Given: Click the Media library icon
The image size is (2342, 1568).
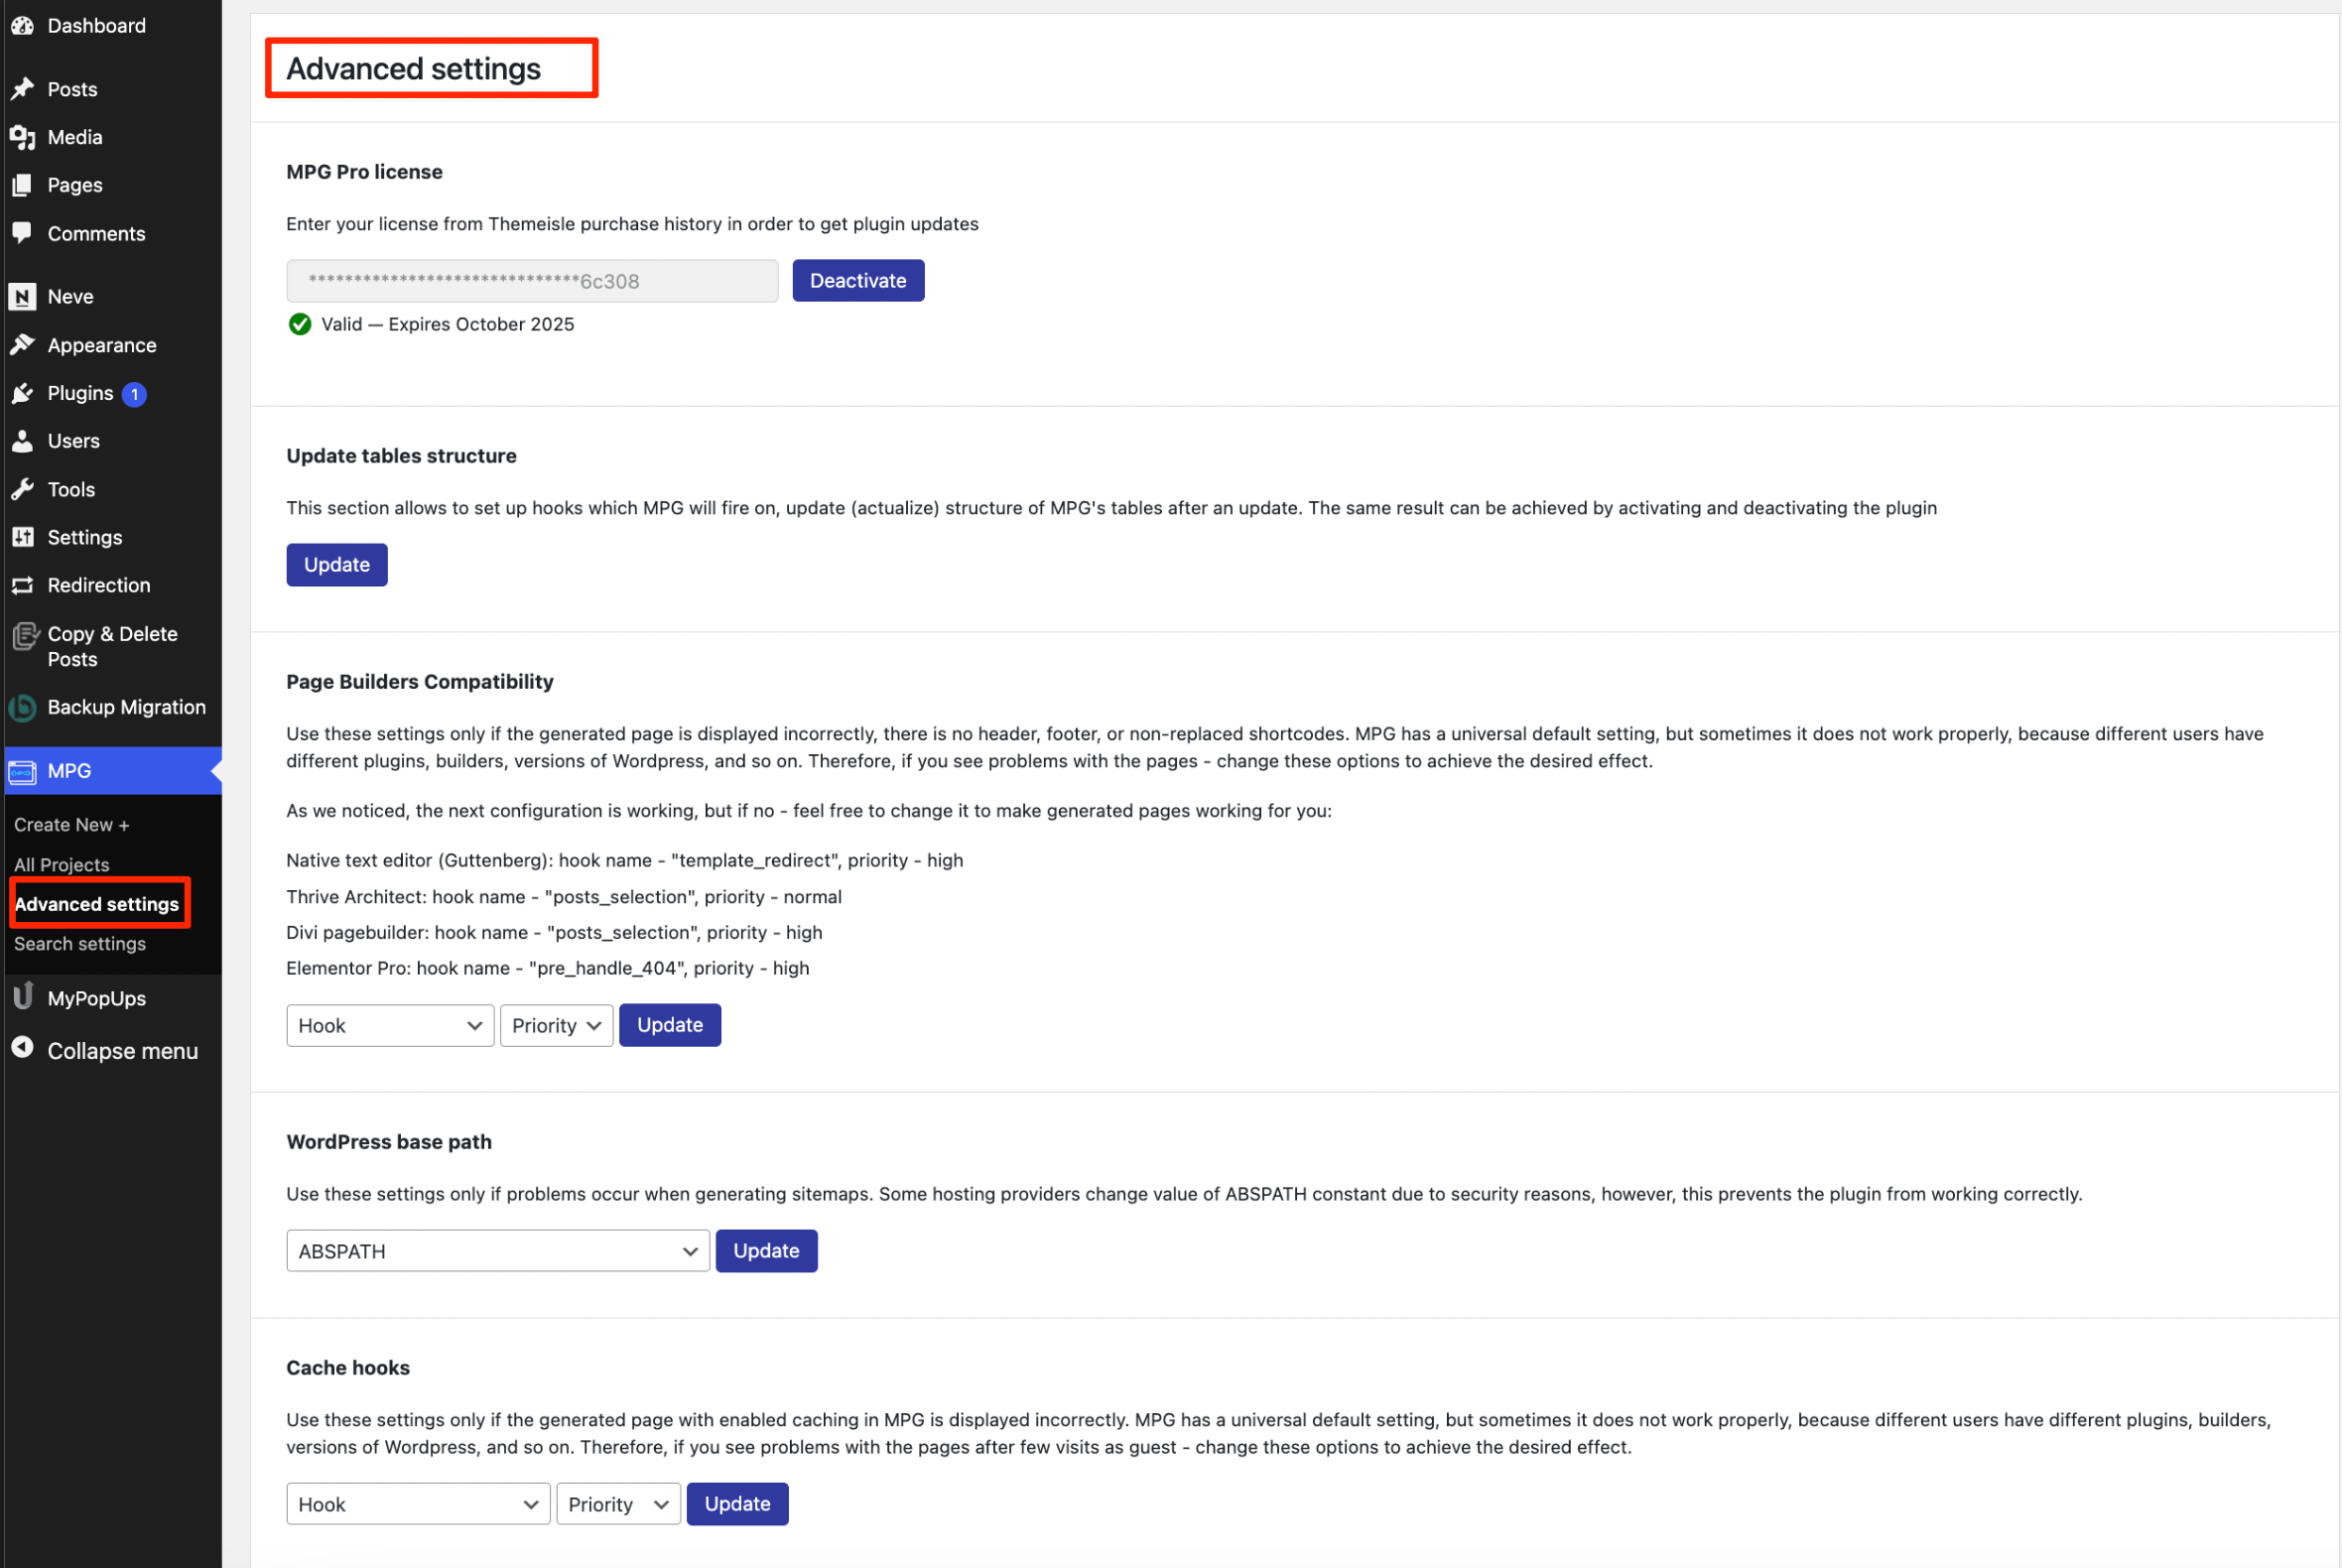Looking at the screenshot, I should pos(22,137).
